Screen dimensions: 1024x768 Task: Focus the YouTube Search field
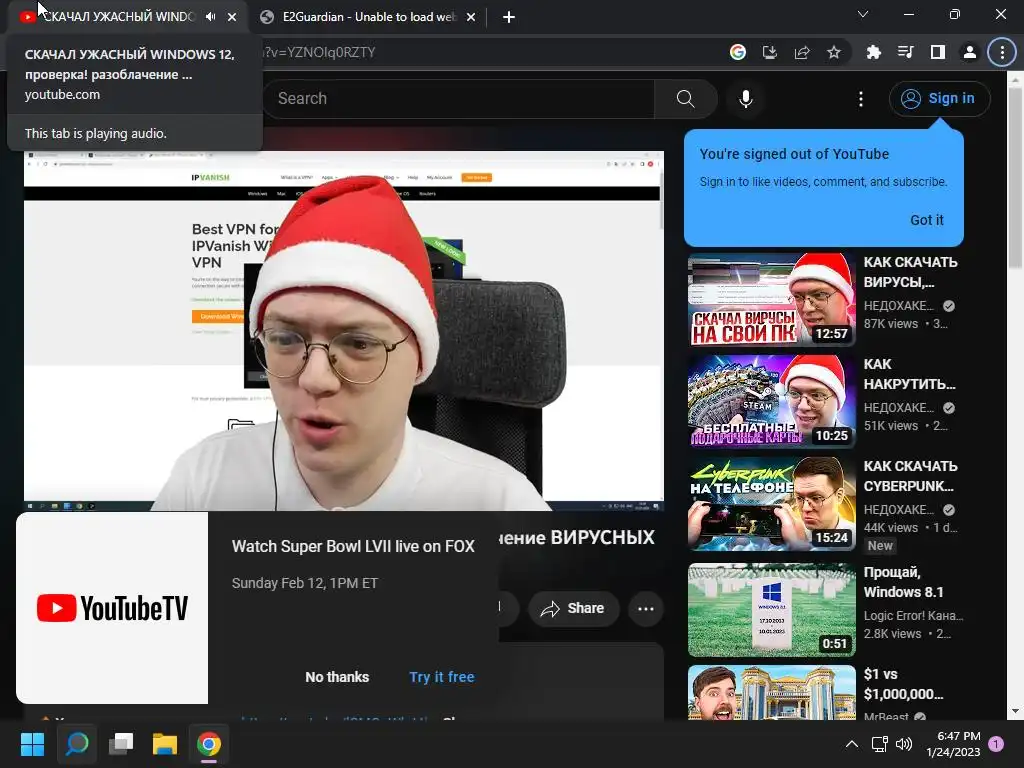pos(458,99)
